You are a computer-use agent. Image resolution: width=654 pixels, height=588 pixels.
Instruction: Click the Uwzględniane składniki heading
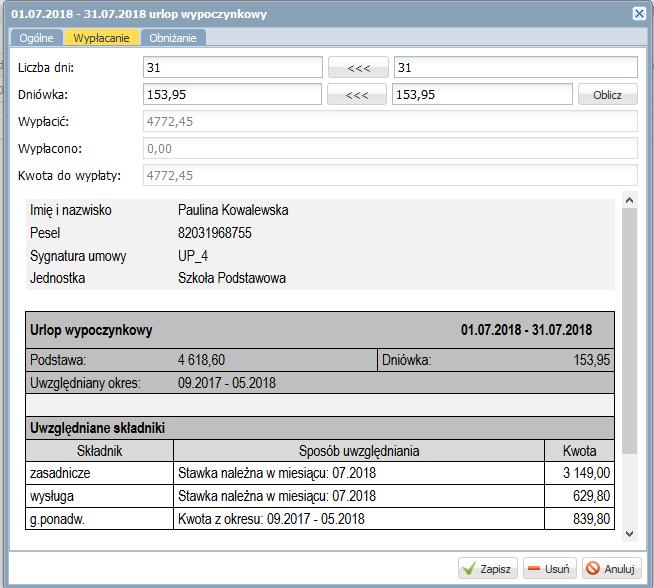(x=98, y=428)
